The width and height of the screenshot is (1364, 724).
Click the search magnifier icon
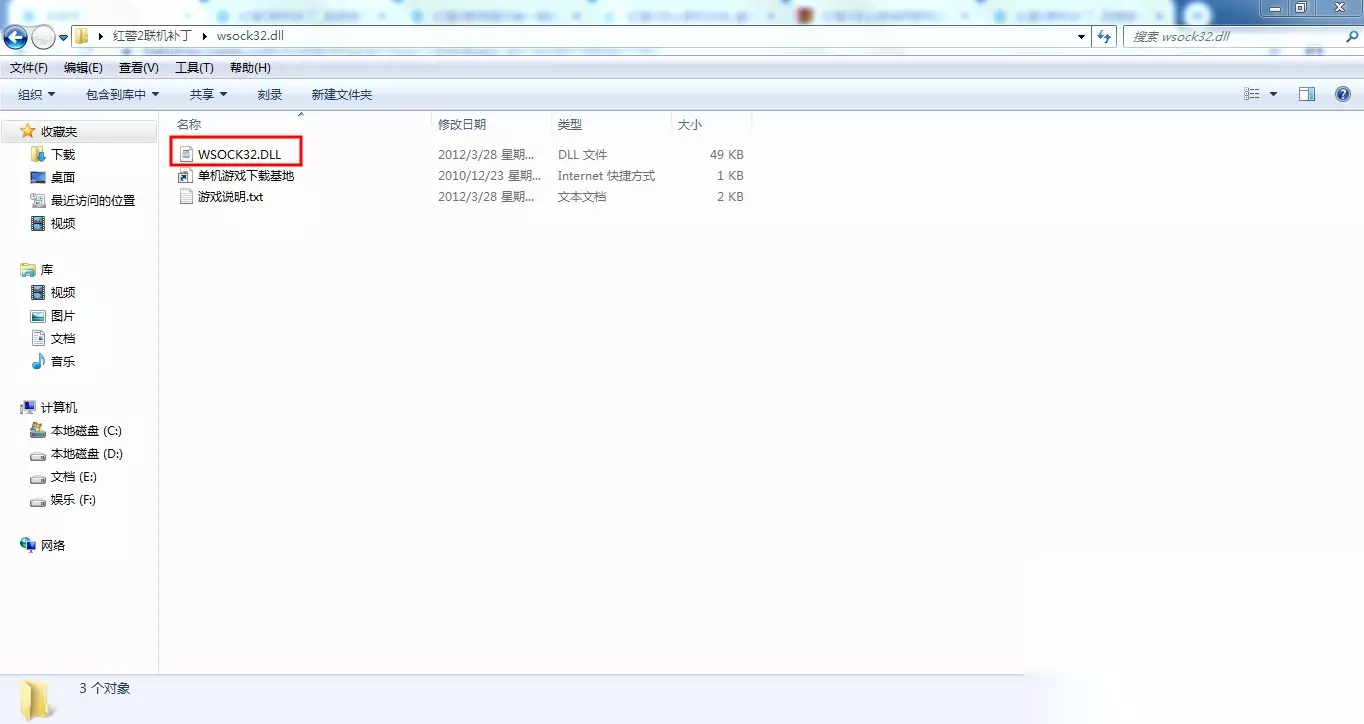click(x=1352, y=37)
